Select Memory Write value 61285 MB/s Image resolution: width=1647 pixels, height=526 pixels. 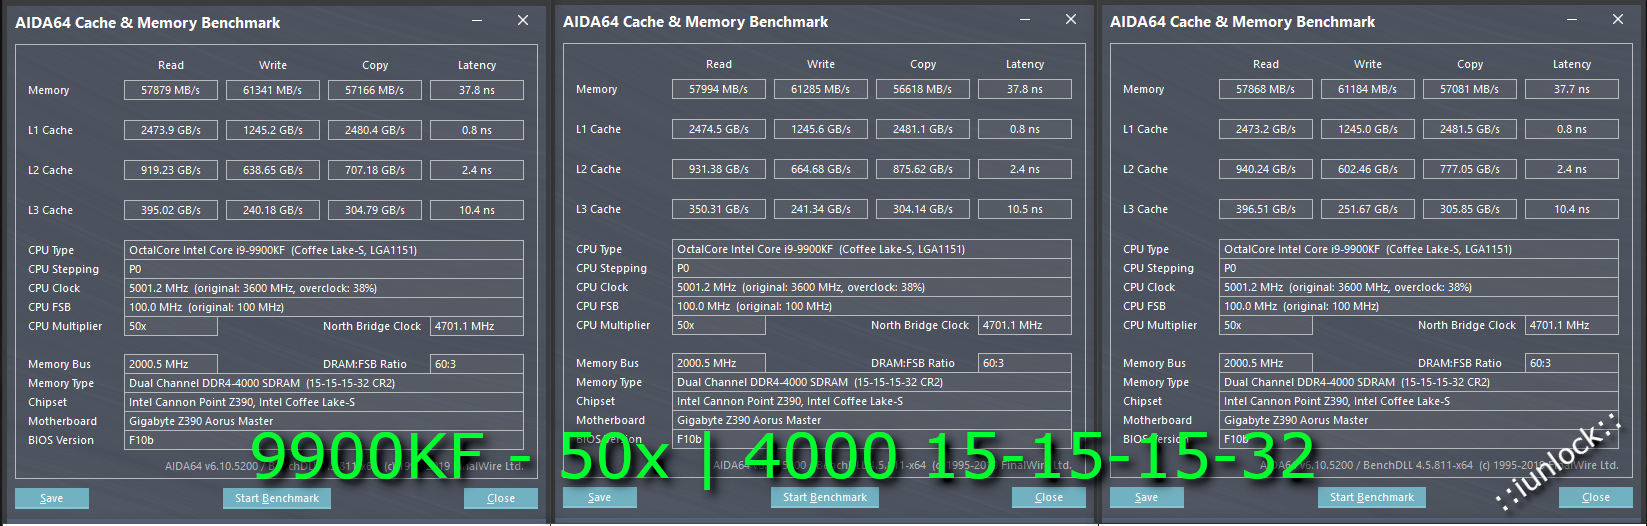point(821,89)
